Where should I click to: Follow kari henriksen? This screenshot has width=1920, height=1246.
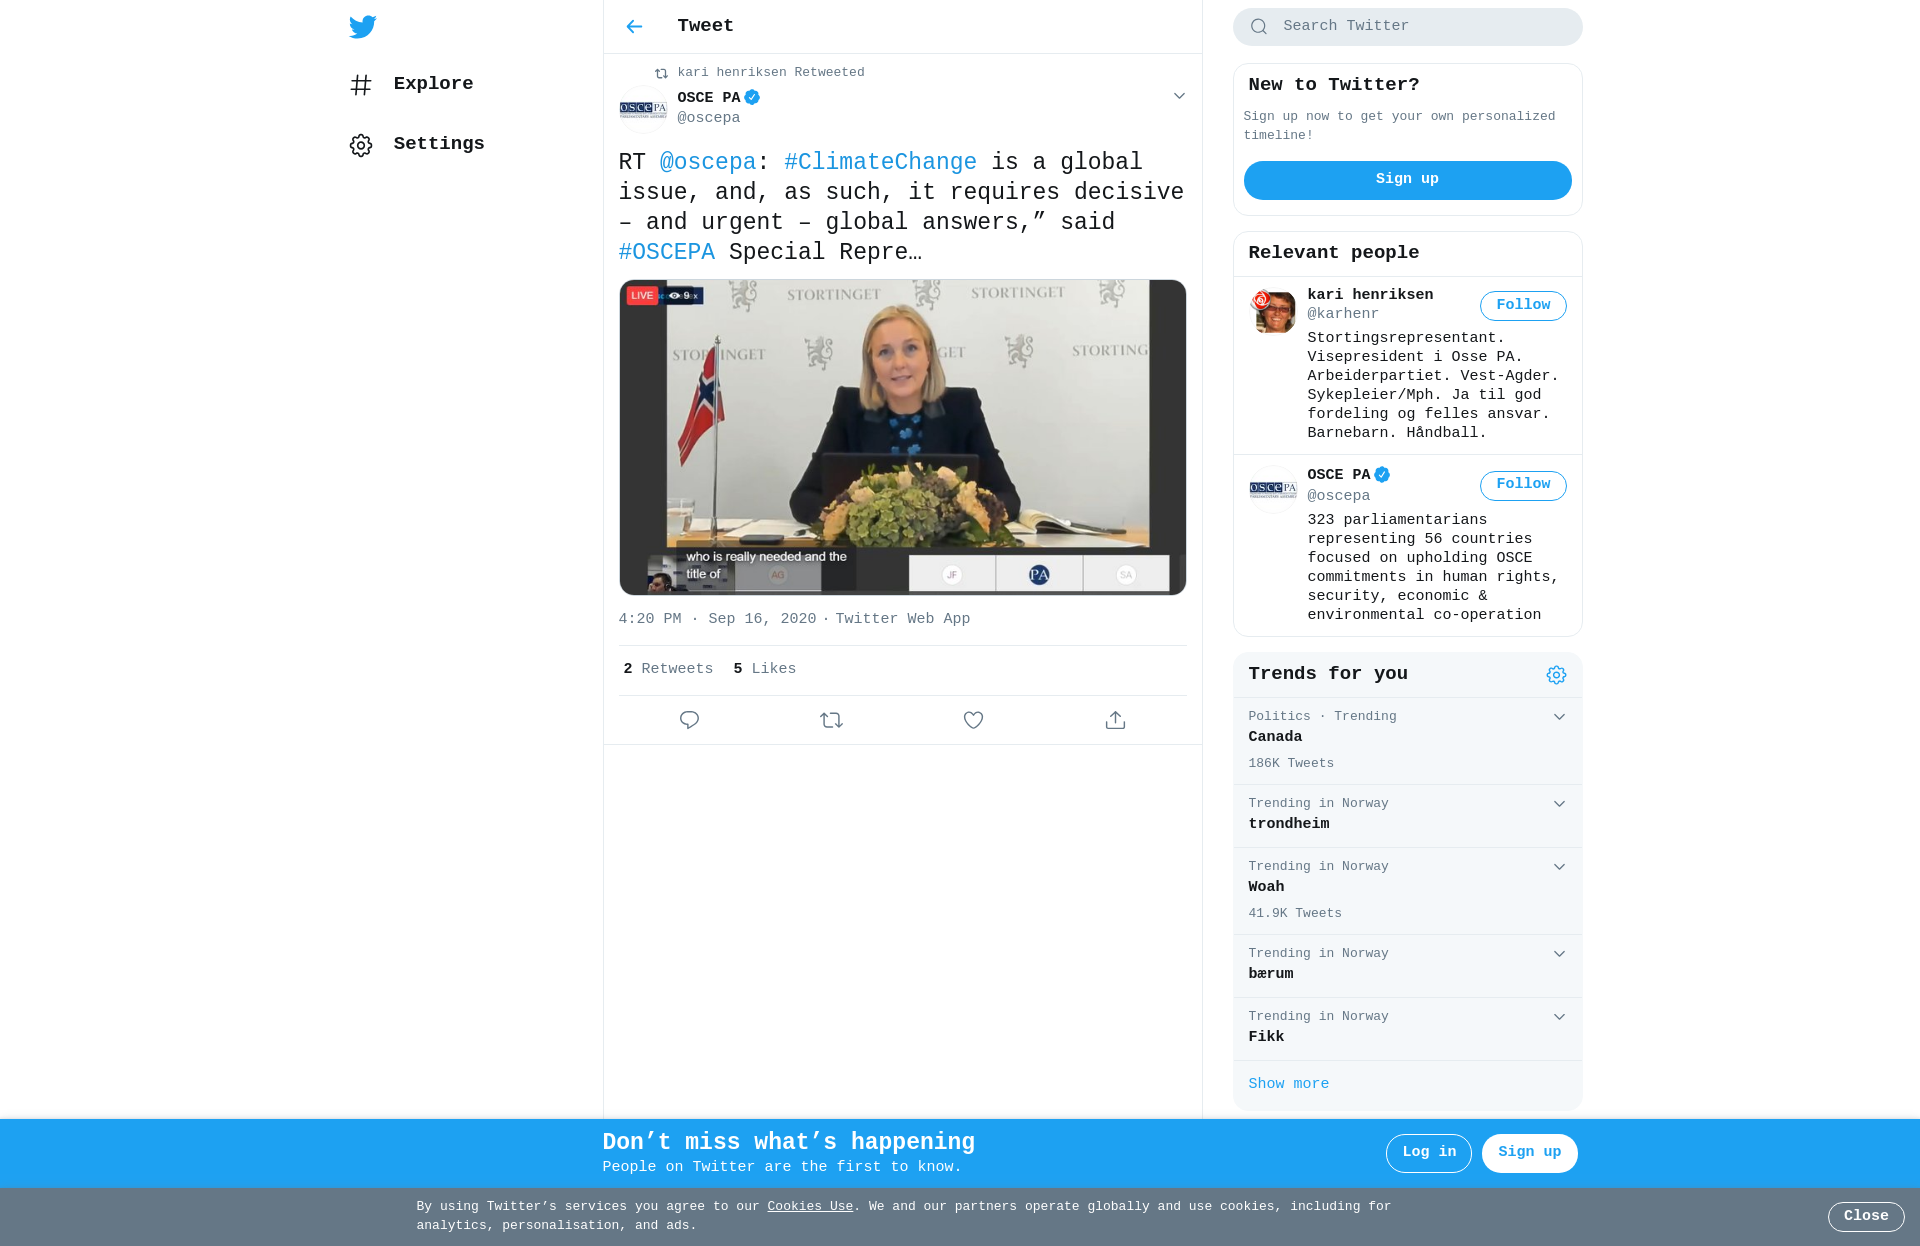coord(1523,305)
